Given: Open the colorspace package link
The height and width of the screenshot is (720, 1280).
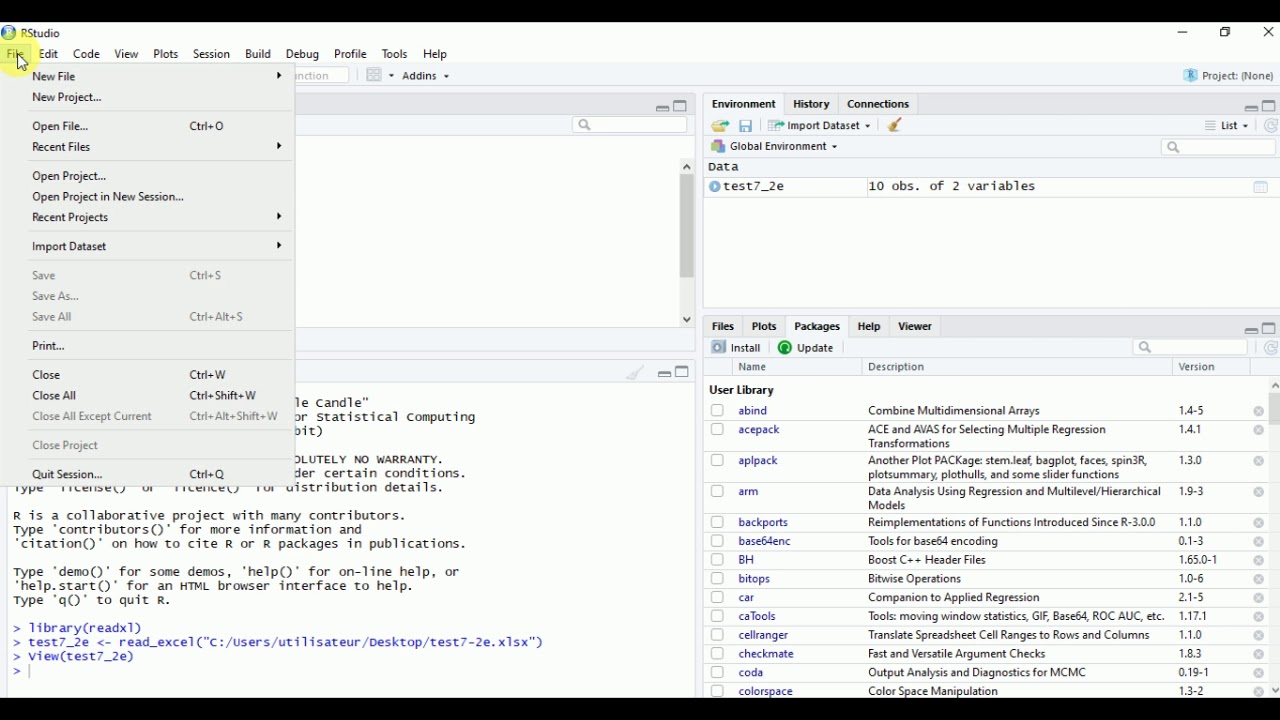Looking at the screenshot, I should click(766, 692).
